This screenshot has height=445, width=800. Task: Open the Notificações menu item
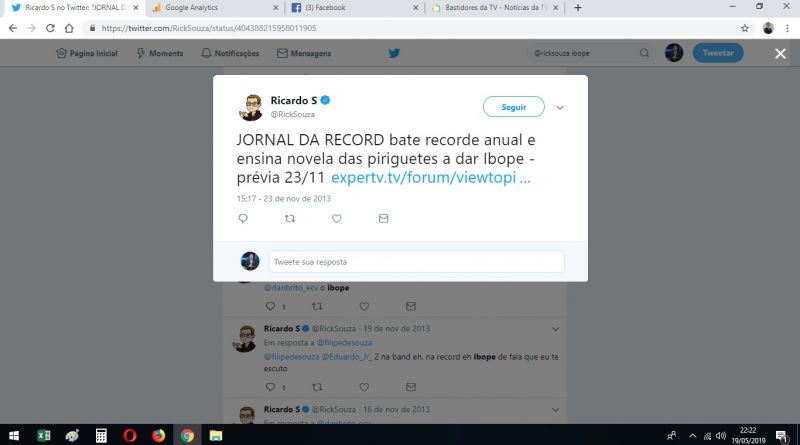[230, 53]
